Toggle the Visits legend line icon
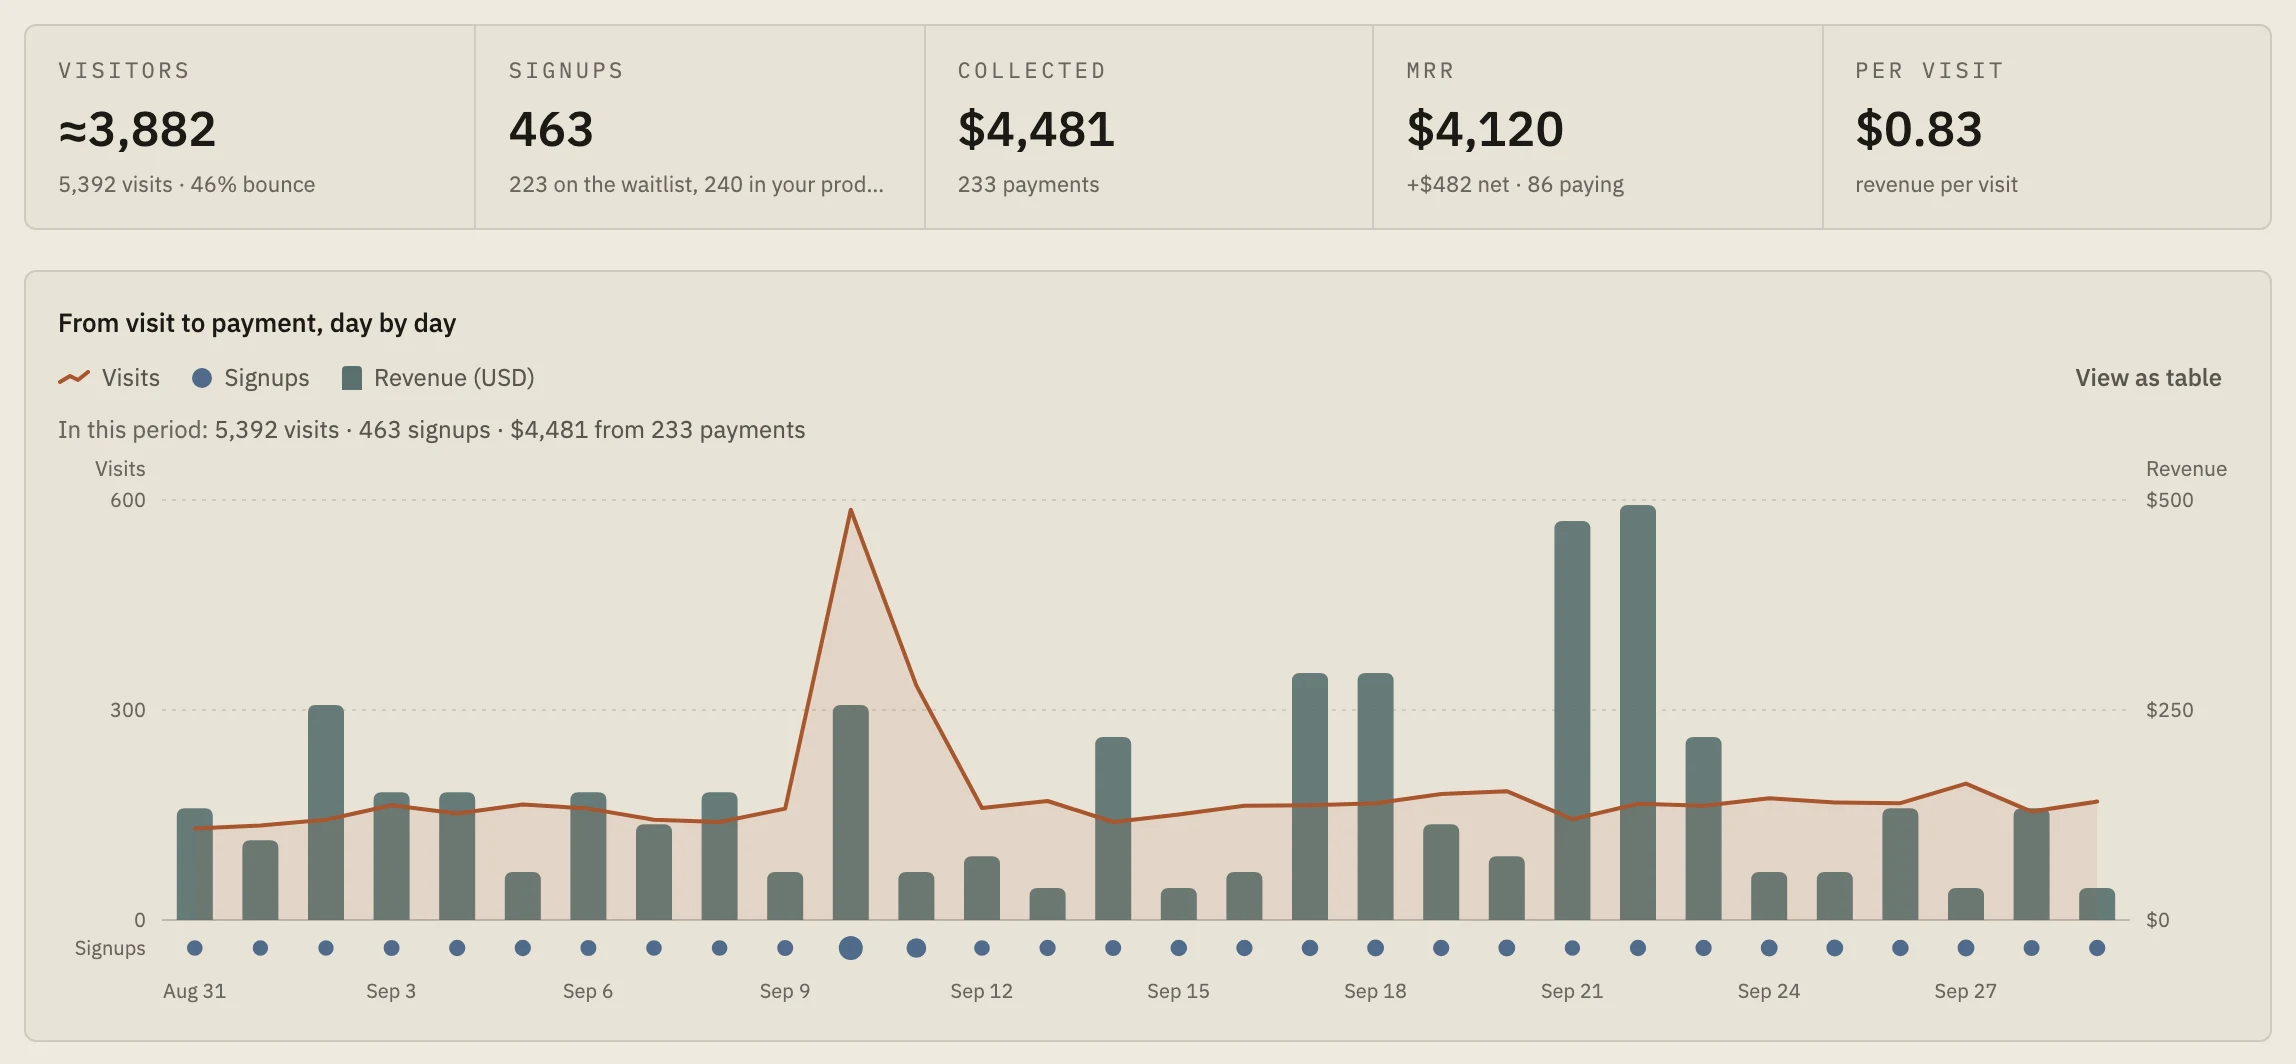 click(74, 378)
